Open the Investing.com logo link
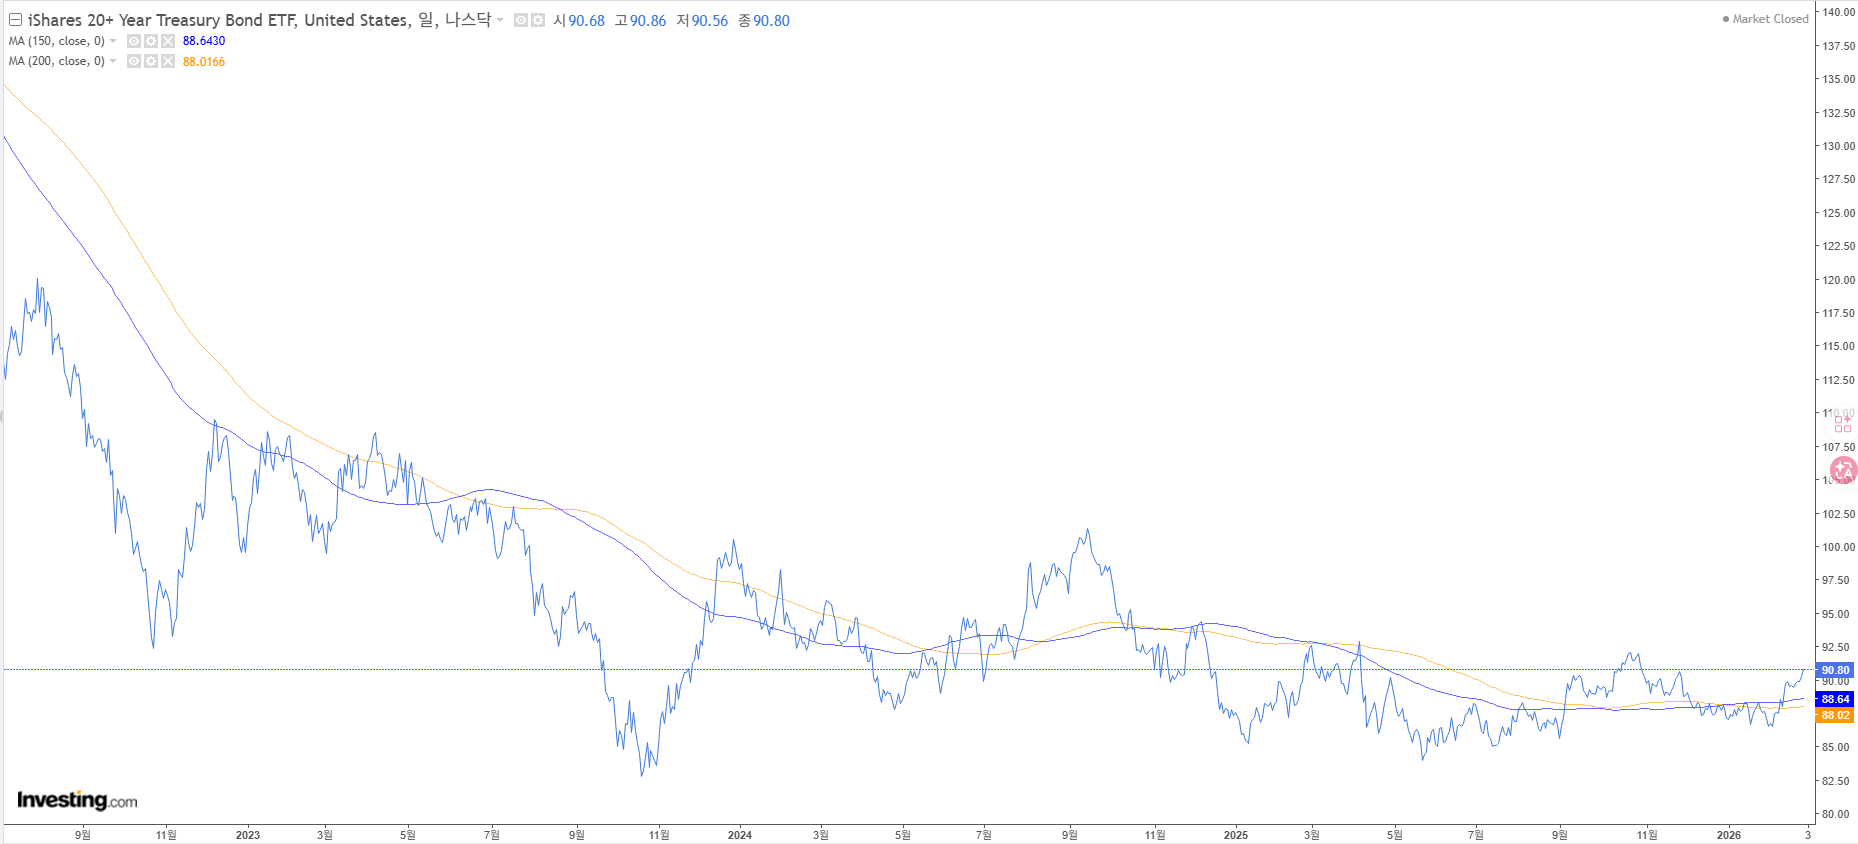This screenshot has width=1858, height=844. pyautogui.click(x=77, y=800)
